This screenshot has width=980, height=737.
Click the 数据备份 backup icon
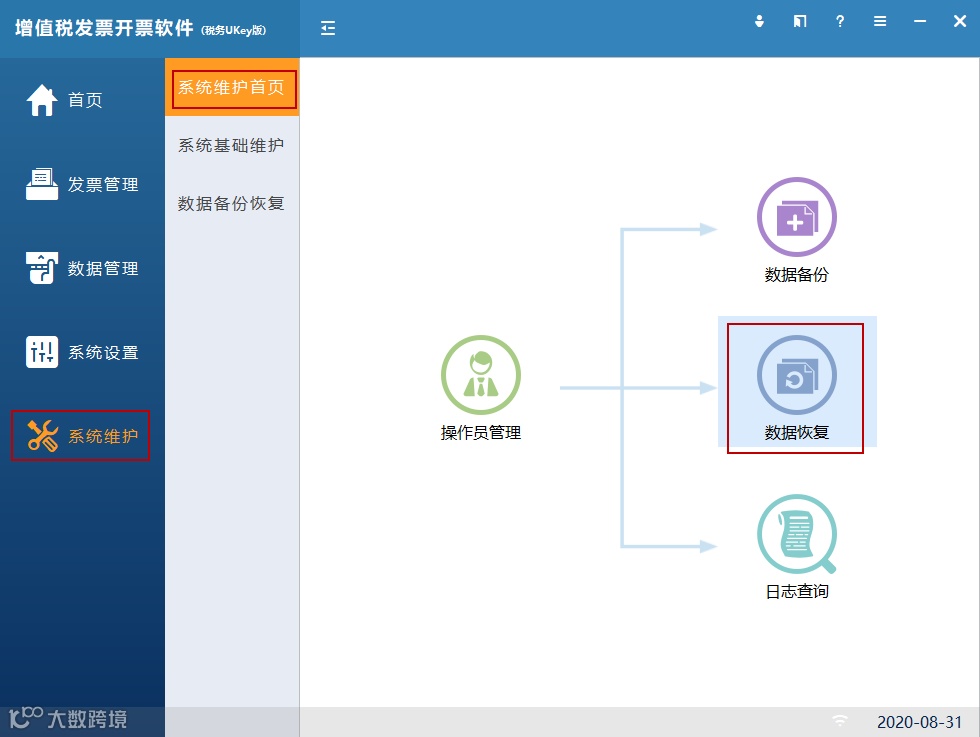(796, 217)
